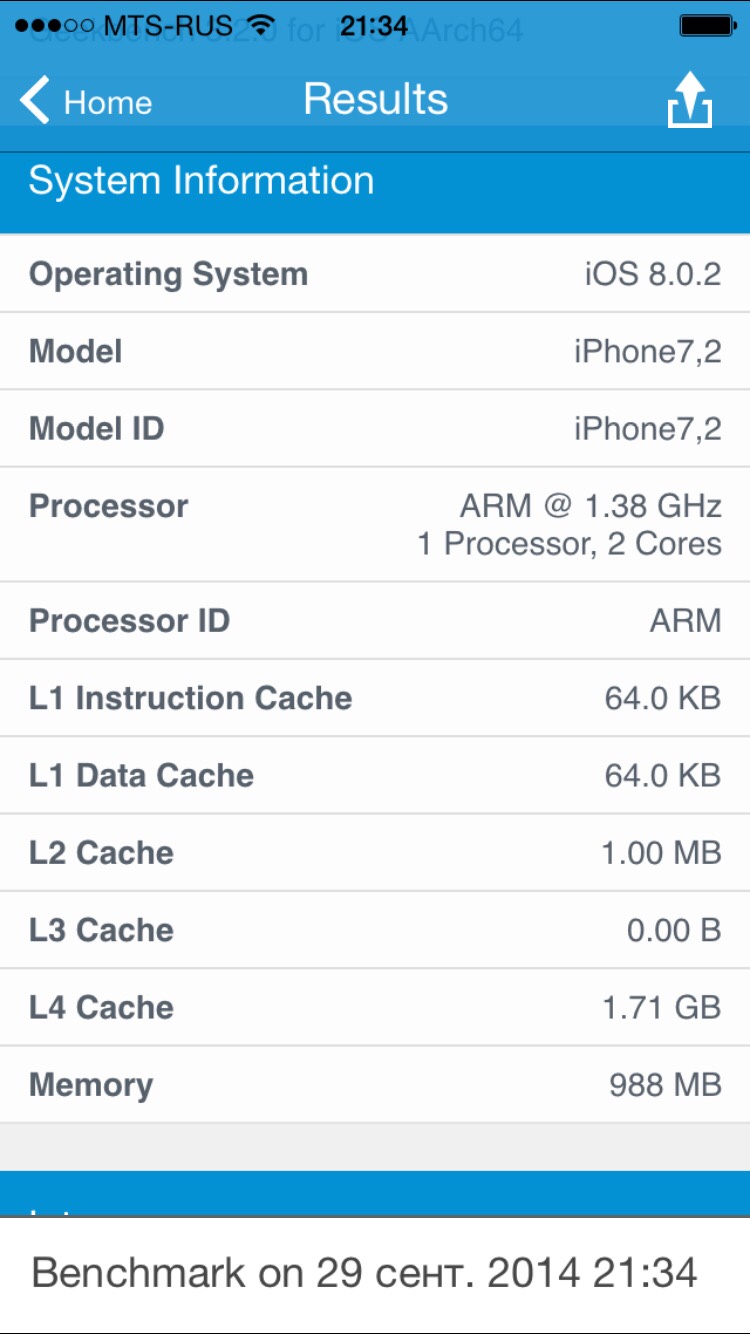Viewport: 750px width, 1334px height.
Task: Select the Operating System row
Action: tap(375, 274)
